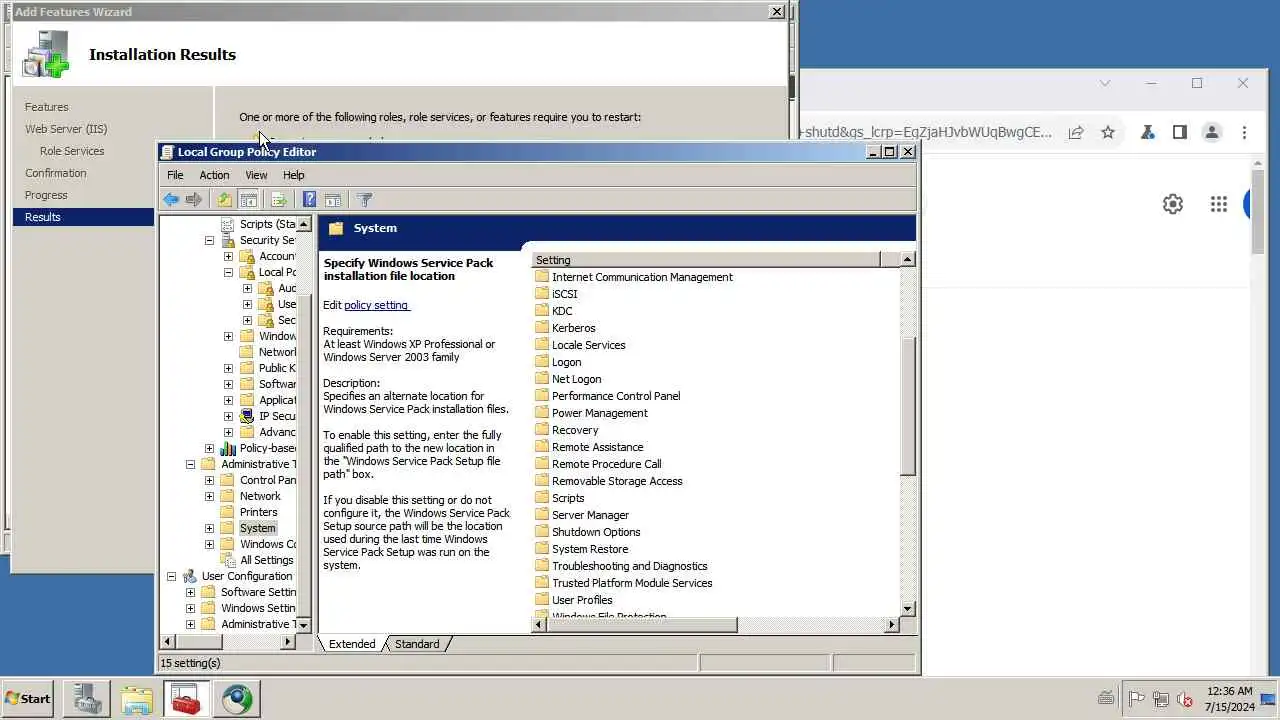Open the Chrome Labs flask icon
This screenshot has height=720, width=1280.
[1148, 132]
